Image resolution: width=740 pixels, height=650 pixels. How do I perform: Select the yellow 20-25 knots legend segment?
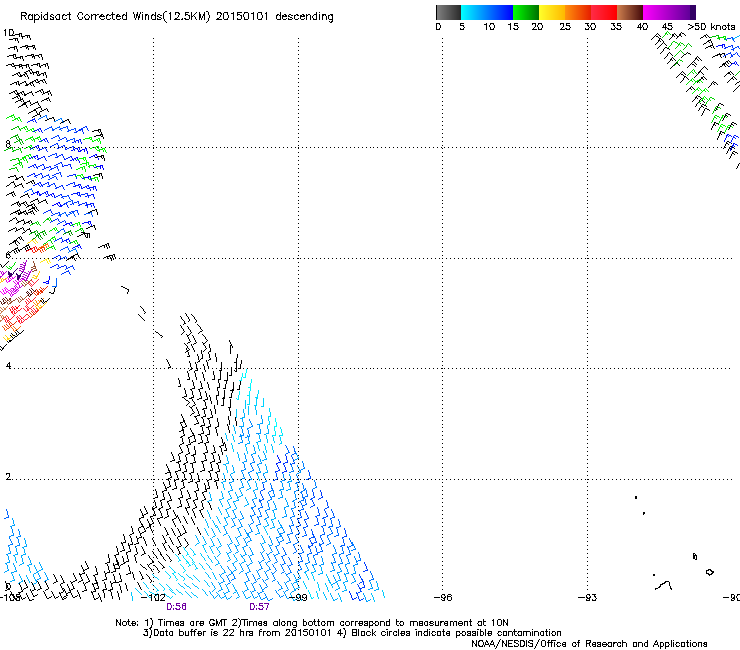coord(552,12)
